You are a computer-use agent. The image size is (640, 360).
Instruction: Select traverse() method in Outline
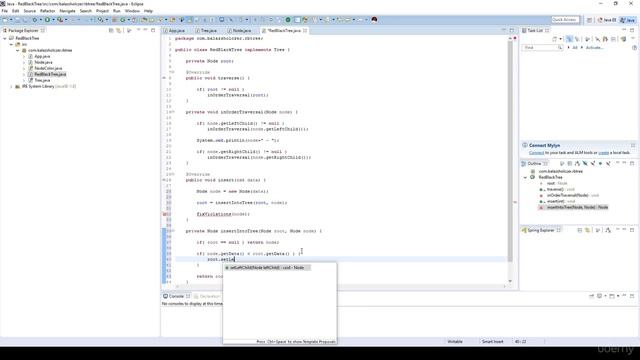(557, 189)
